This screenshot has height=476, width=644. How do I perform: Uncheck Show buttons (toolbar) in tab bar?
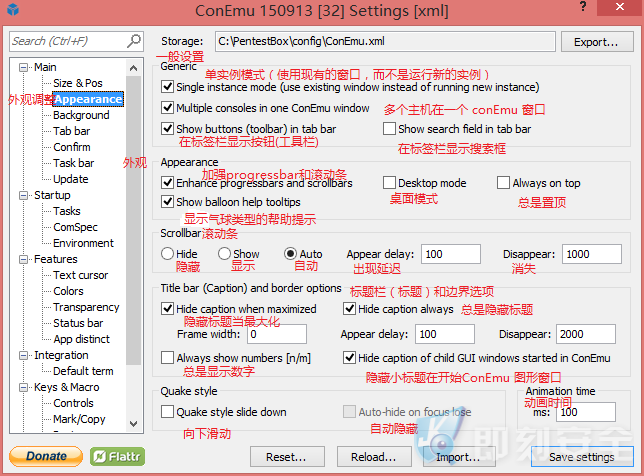pos(167,129)
